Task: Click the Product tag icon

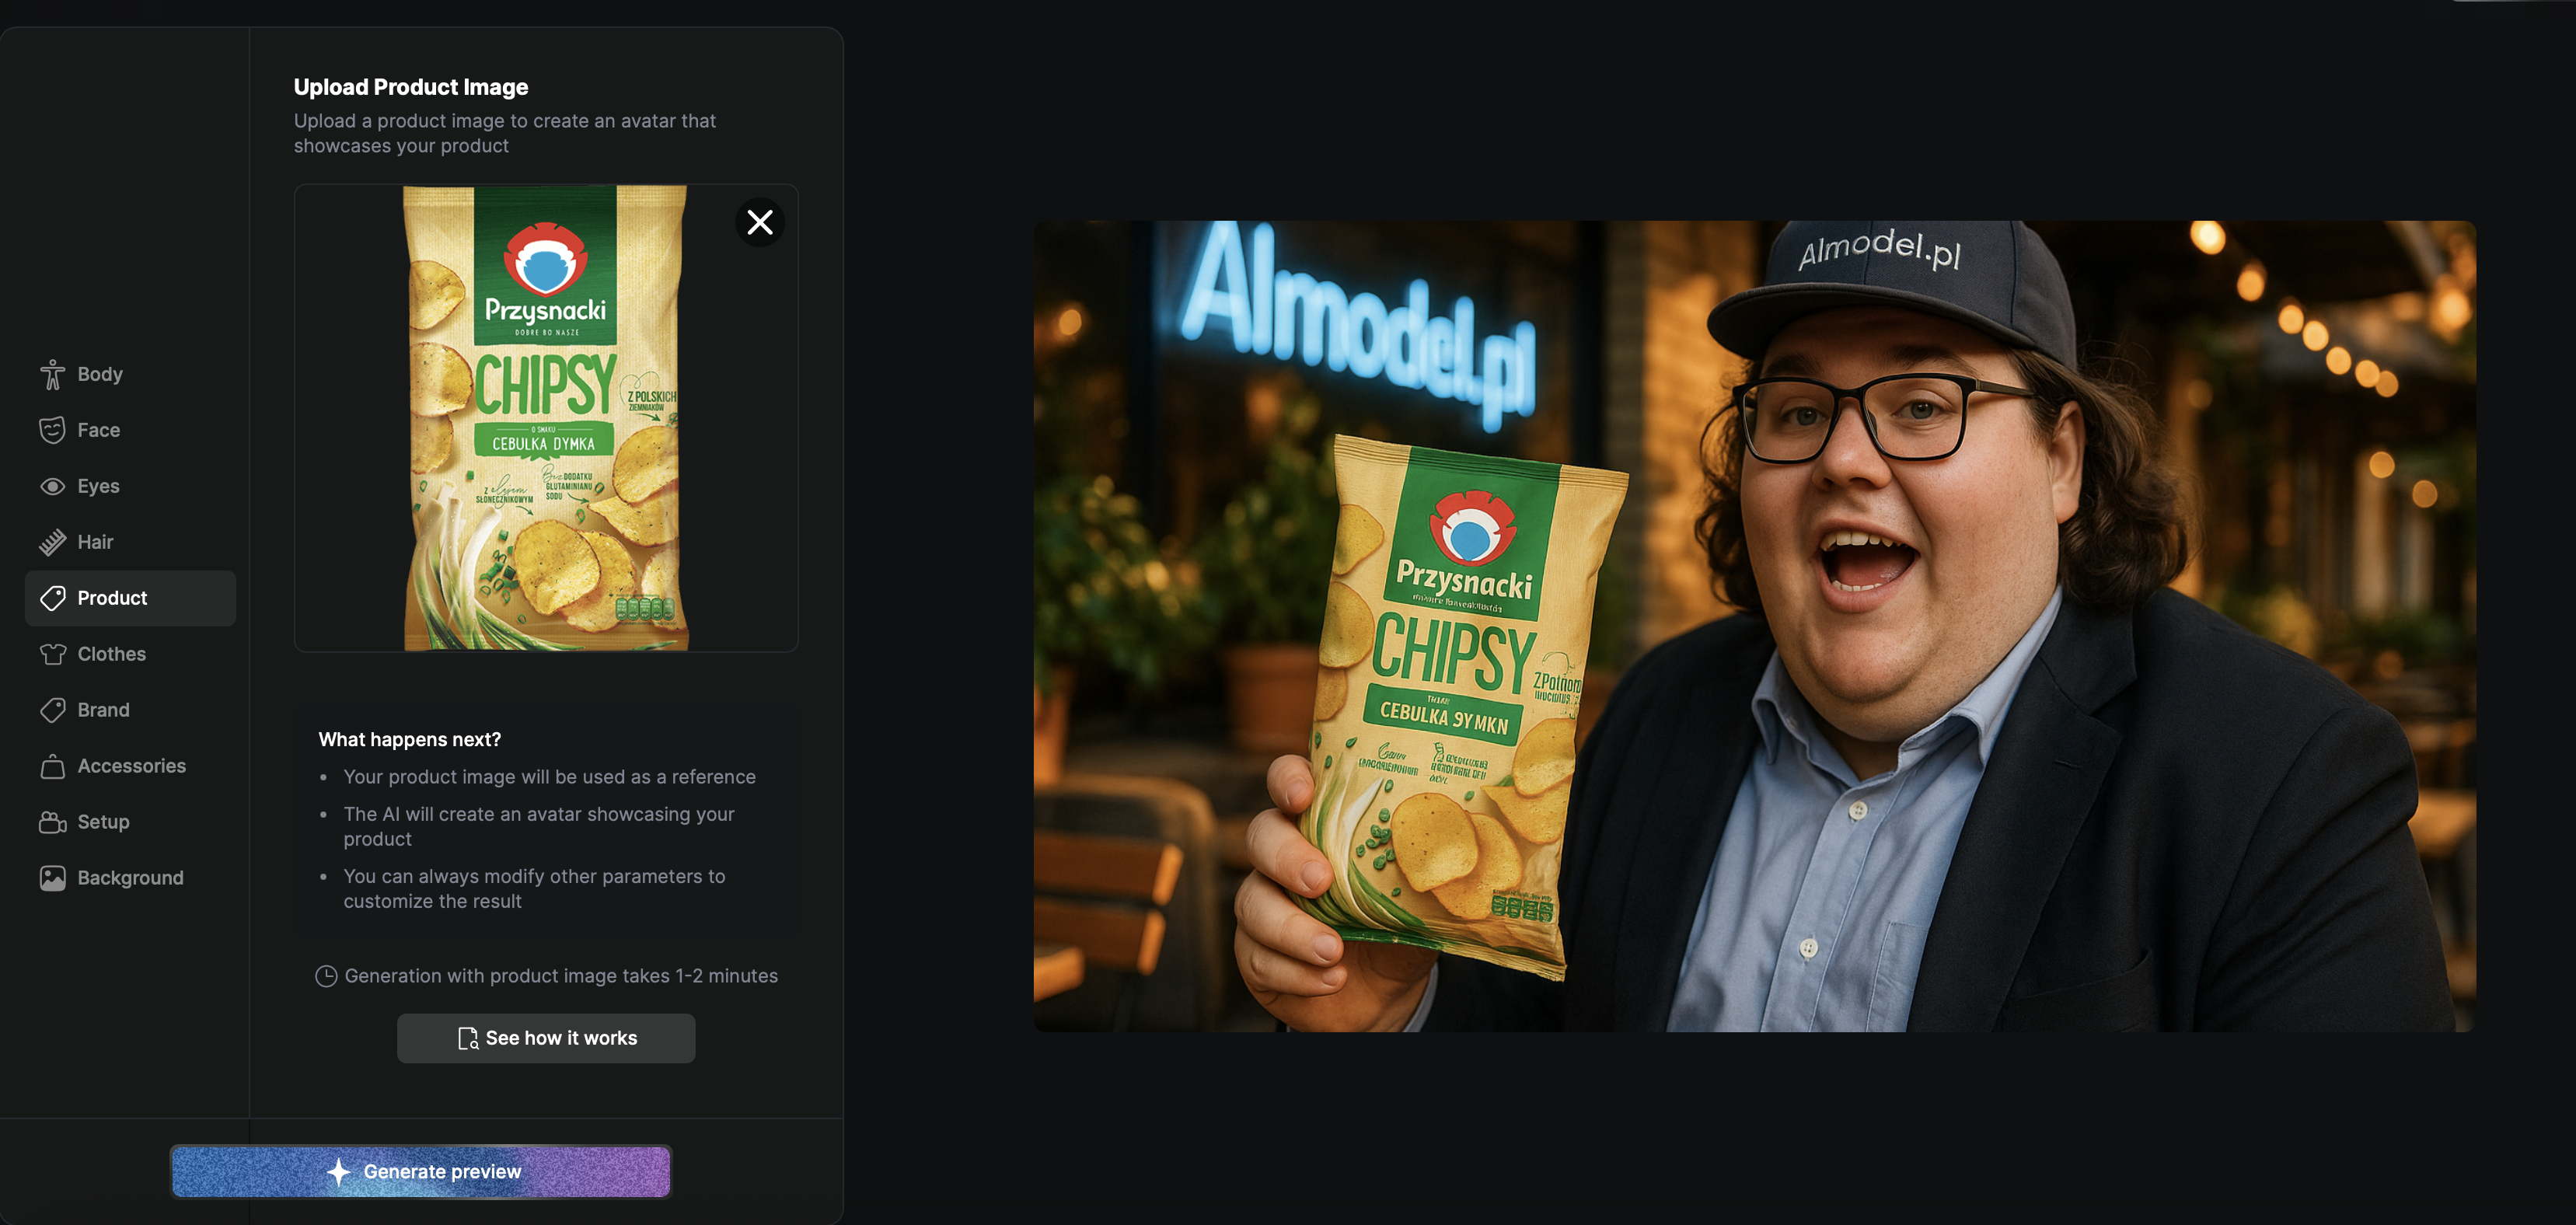Action: [x=53, y=598]
